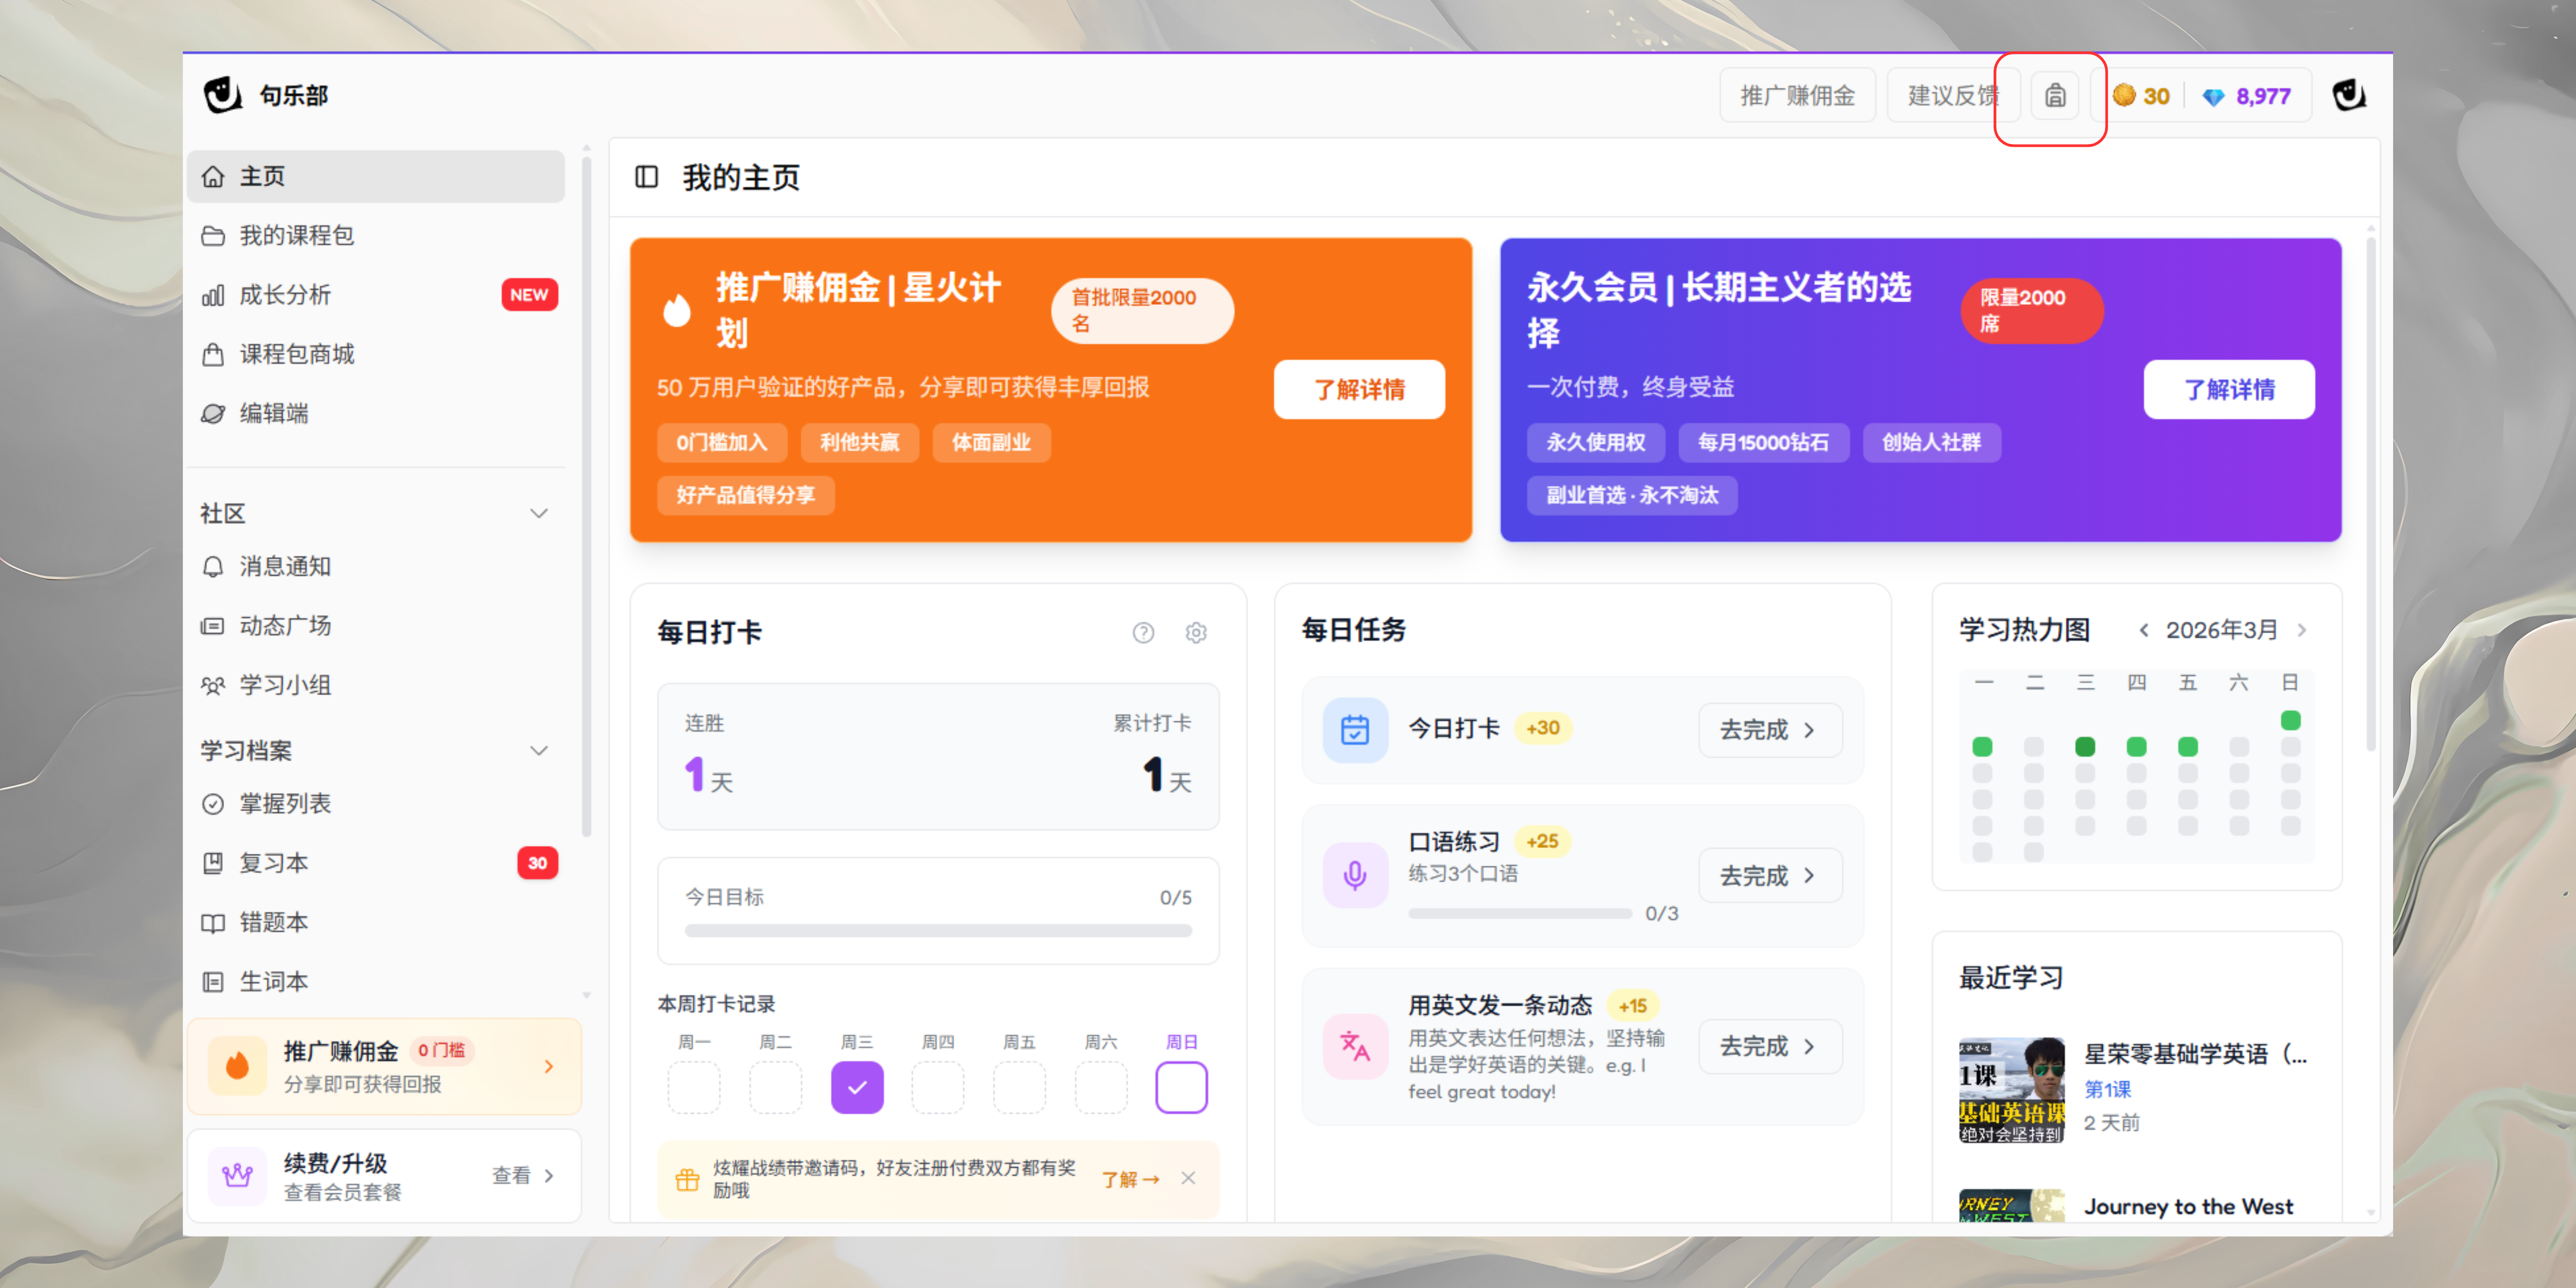Select 课程包商城 from sidebar menu

point(297,354)
